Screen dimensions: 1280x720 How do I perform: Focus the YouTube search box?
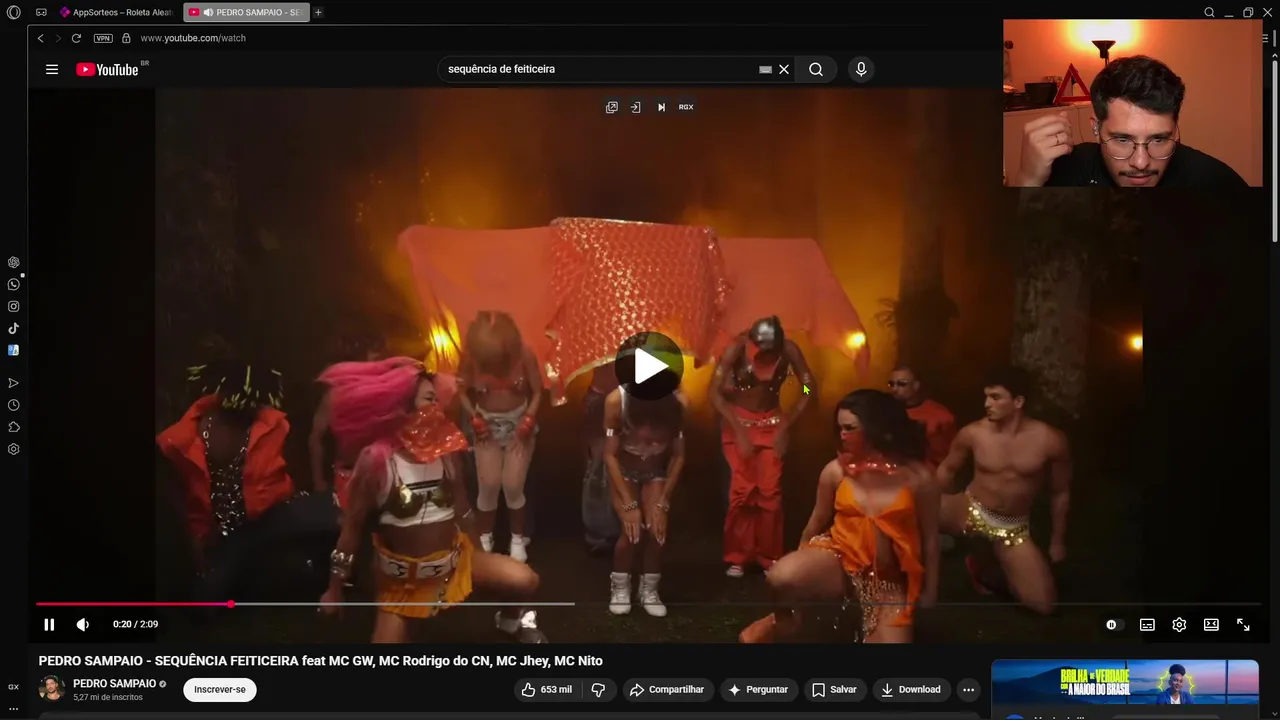coord(600,69)
